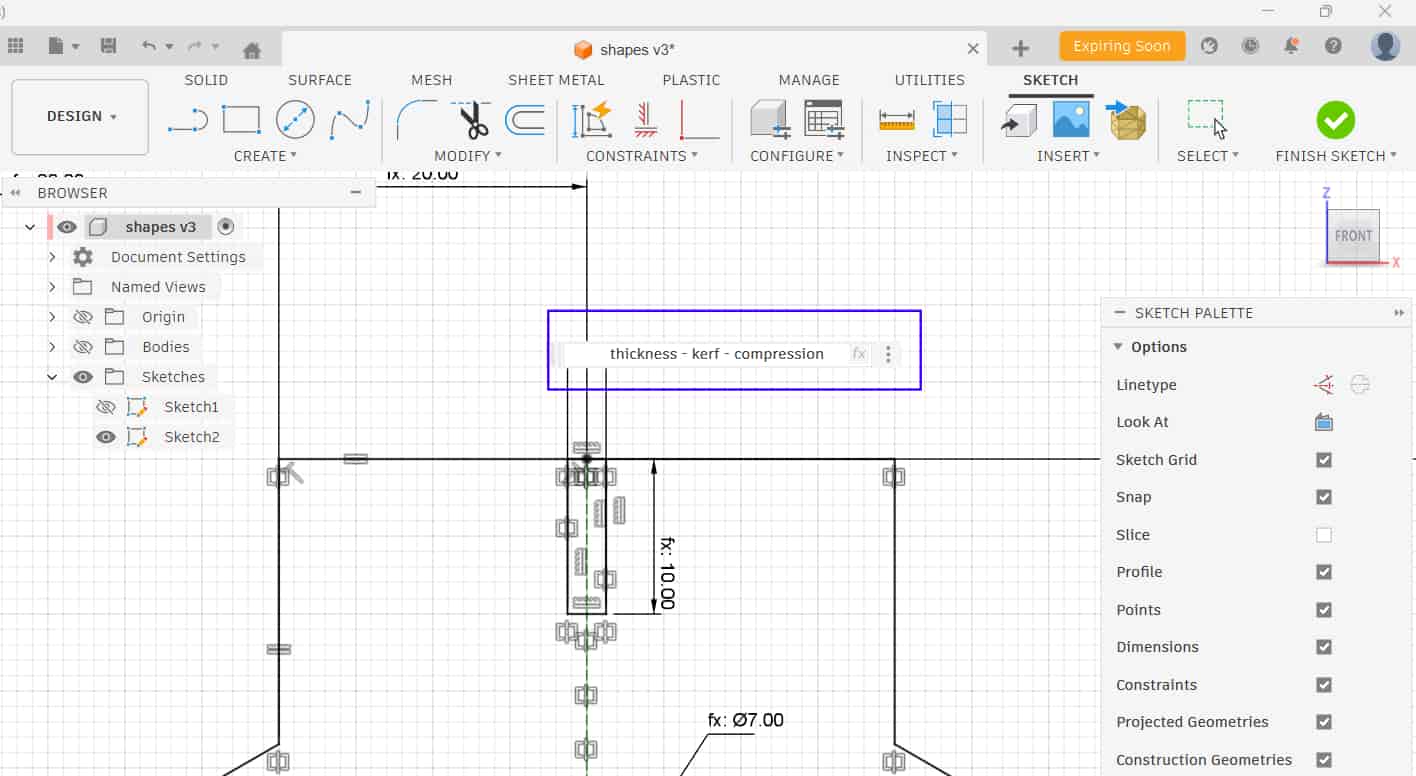Click the Insert Mesh icon
This screenshot has width=1416, height=776.
click(x=1127, y=120)
